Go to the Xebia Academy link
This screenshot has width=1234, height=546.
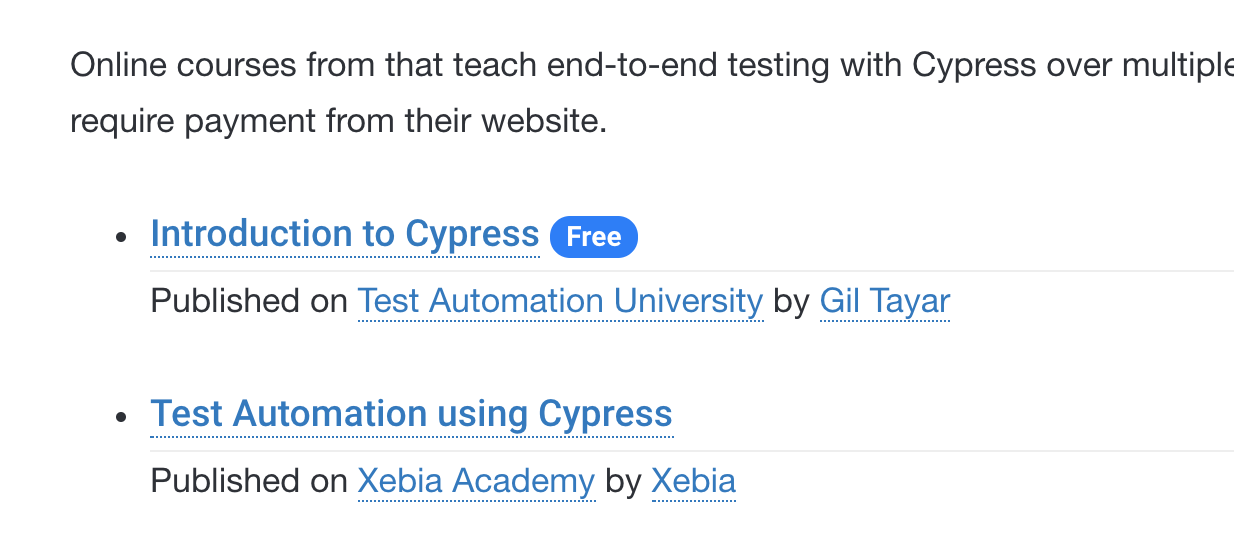(476, 481)
